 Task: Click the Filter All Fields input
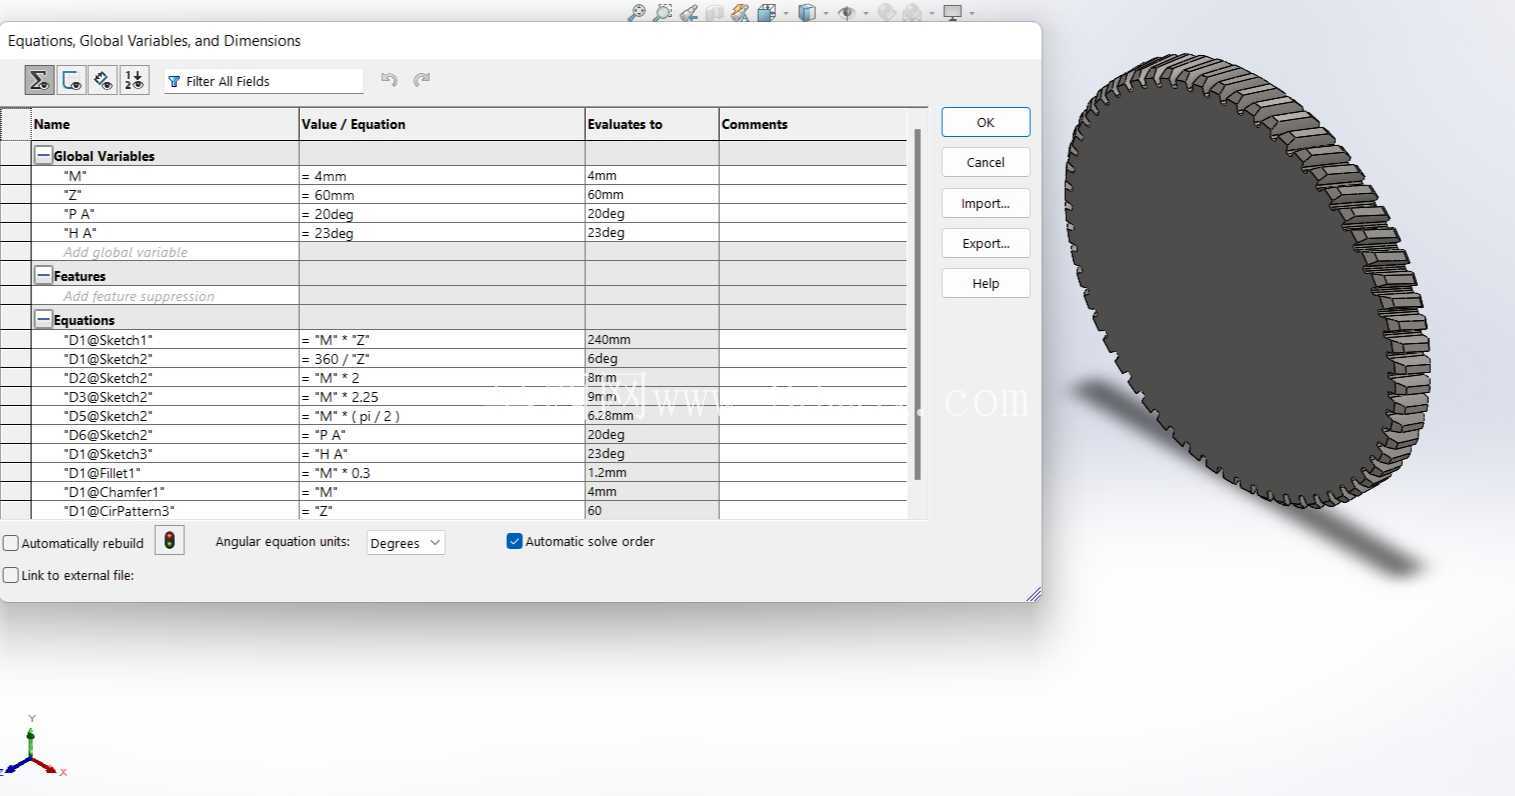point(264,81)
